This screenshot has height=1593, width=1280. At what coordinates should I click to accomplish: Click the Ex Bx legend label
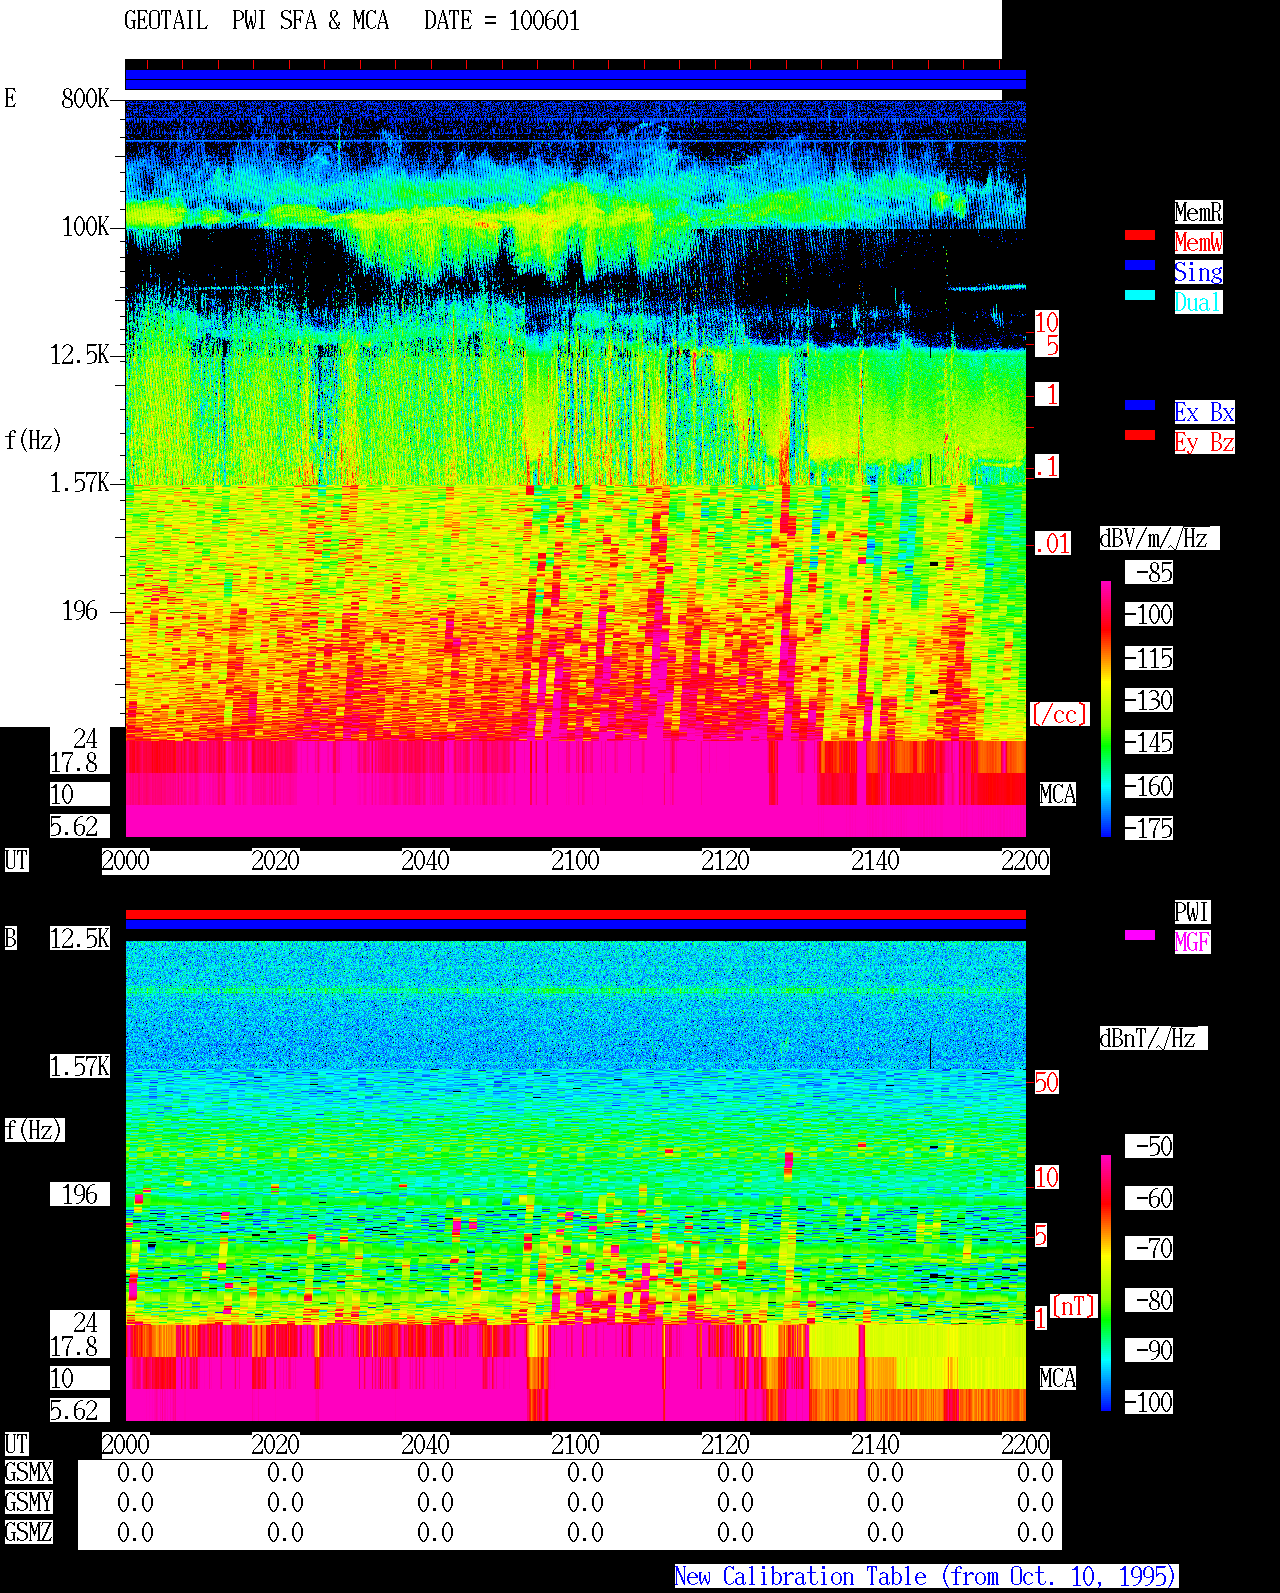point(1204,412)
